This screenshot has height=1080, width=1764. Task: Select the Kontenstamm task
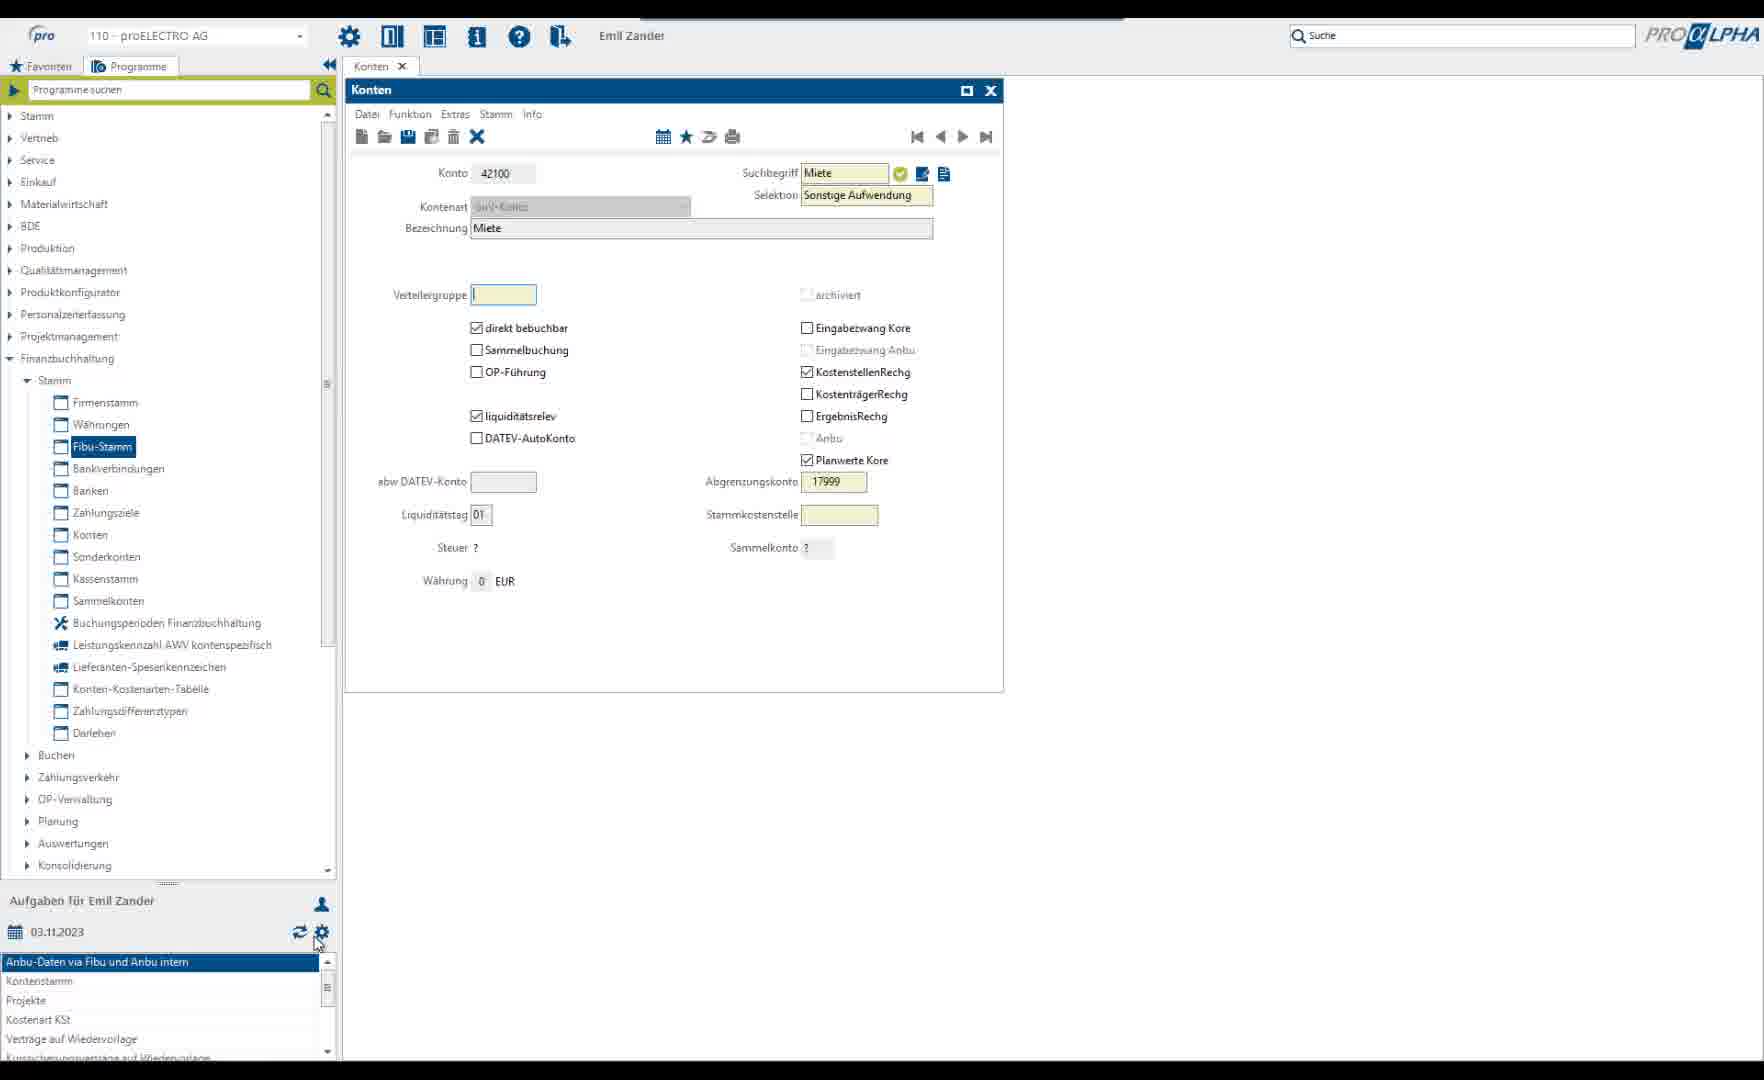[x=160, y=981]
